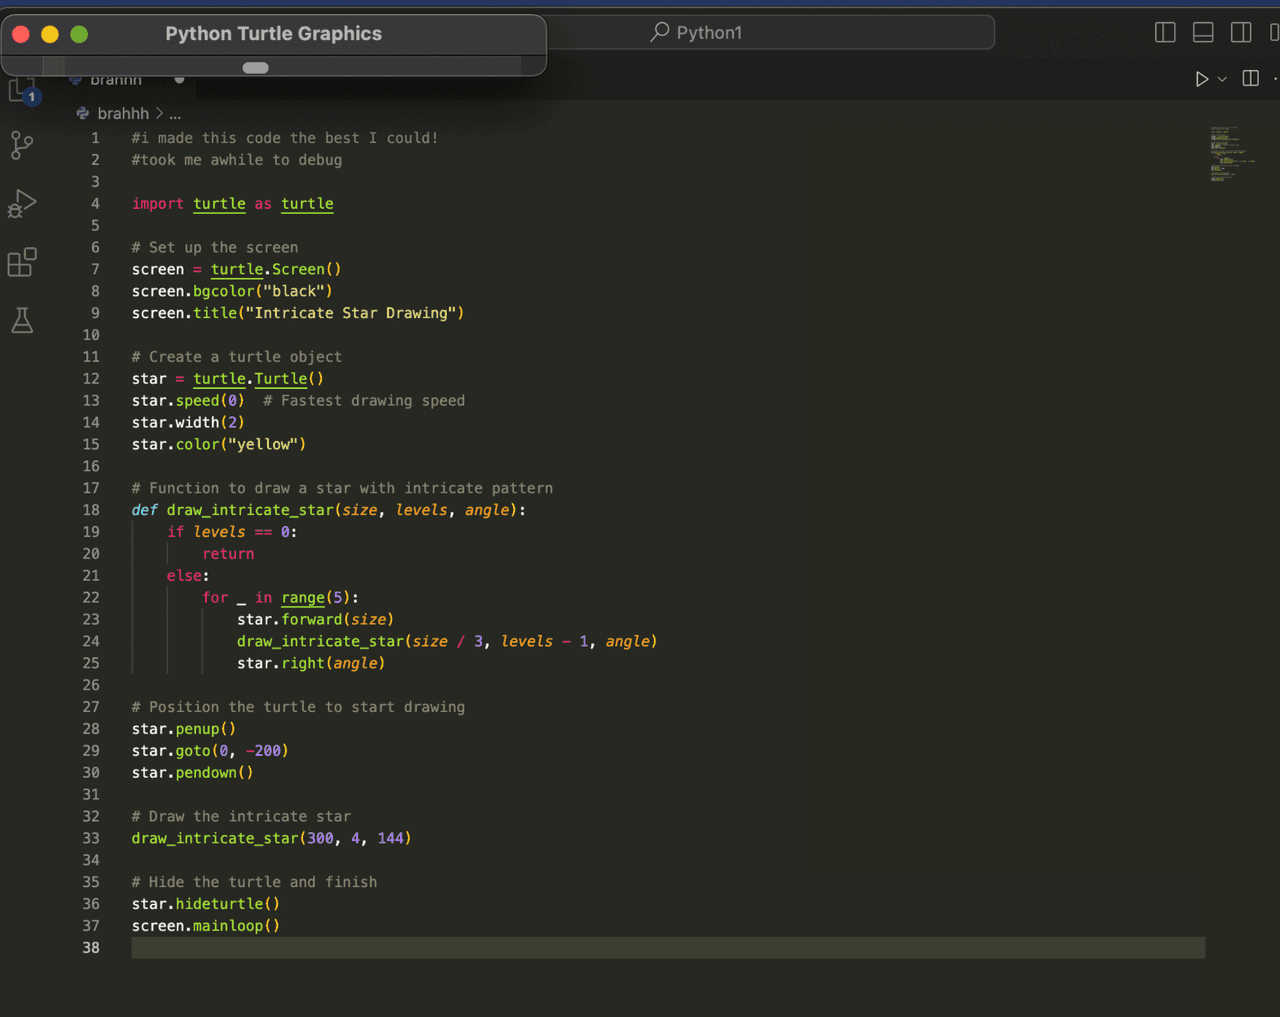Screen dimensions: 1280x1017
Task: Open the brahhh breadcrumb file dropdown
Action: [x=122, y=114]
